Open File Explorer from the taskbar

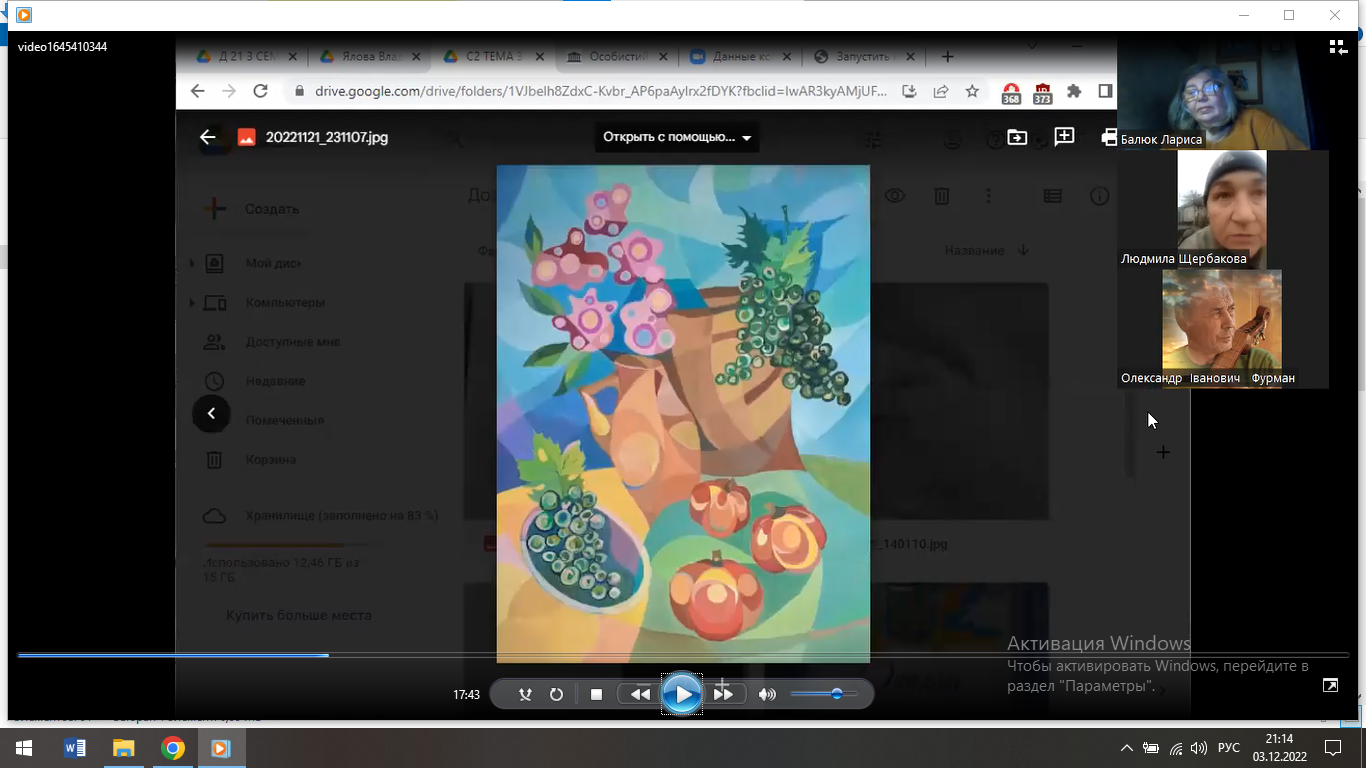click(123, 748)
